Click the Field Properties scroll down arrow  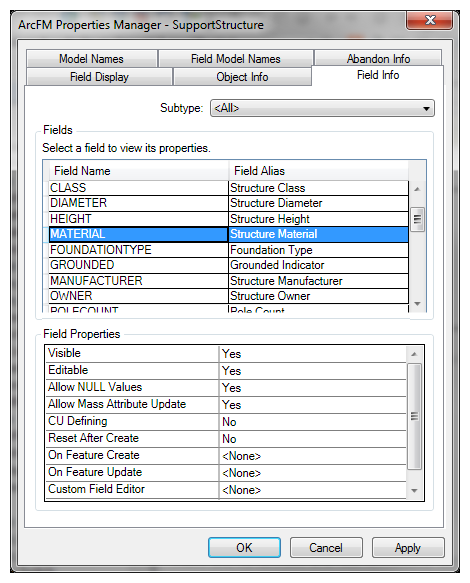click(414, 491)
